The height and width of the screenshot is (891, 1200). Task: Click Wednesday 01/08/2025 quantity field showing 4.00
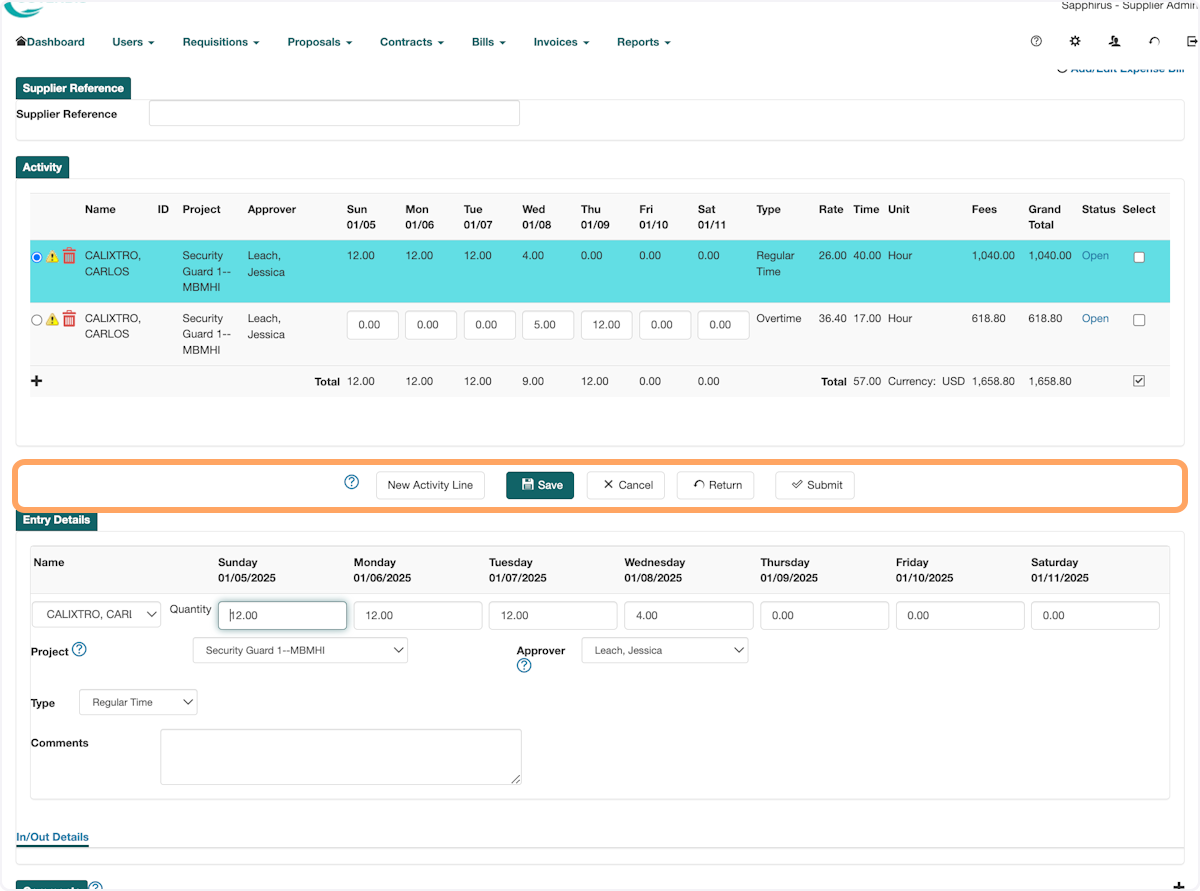pos(689,615)
